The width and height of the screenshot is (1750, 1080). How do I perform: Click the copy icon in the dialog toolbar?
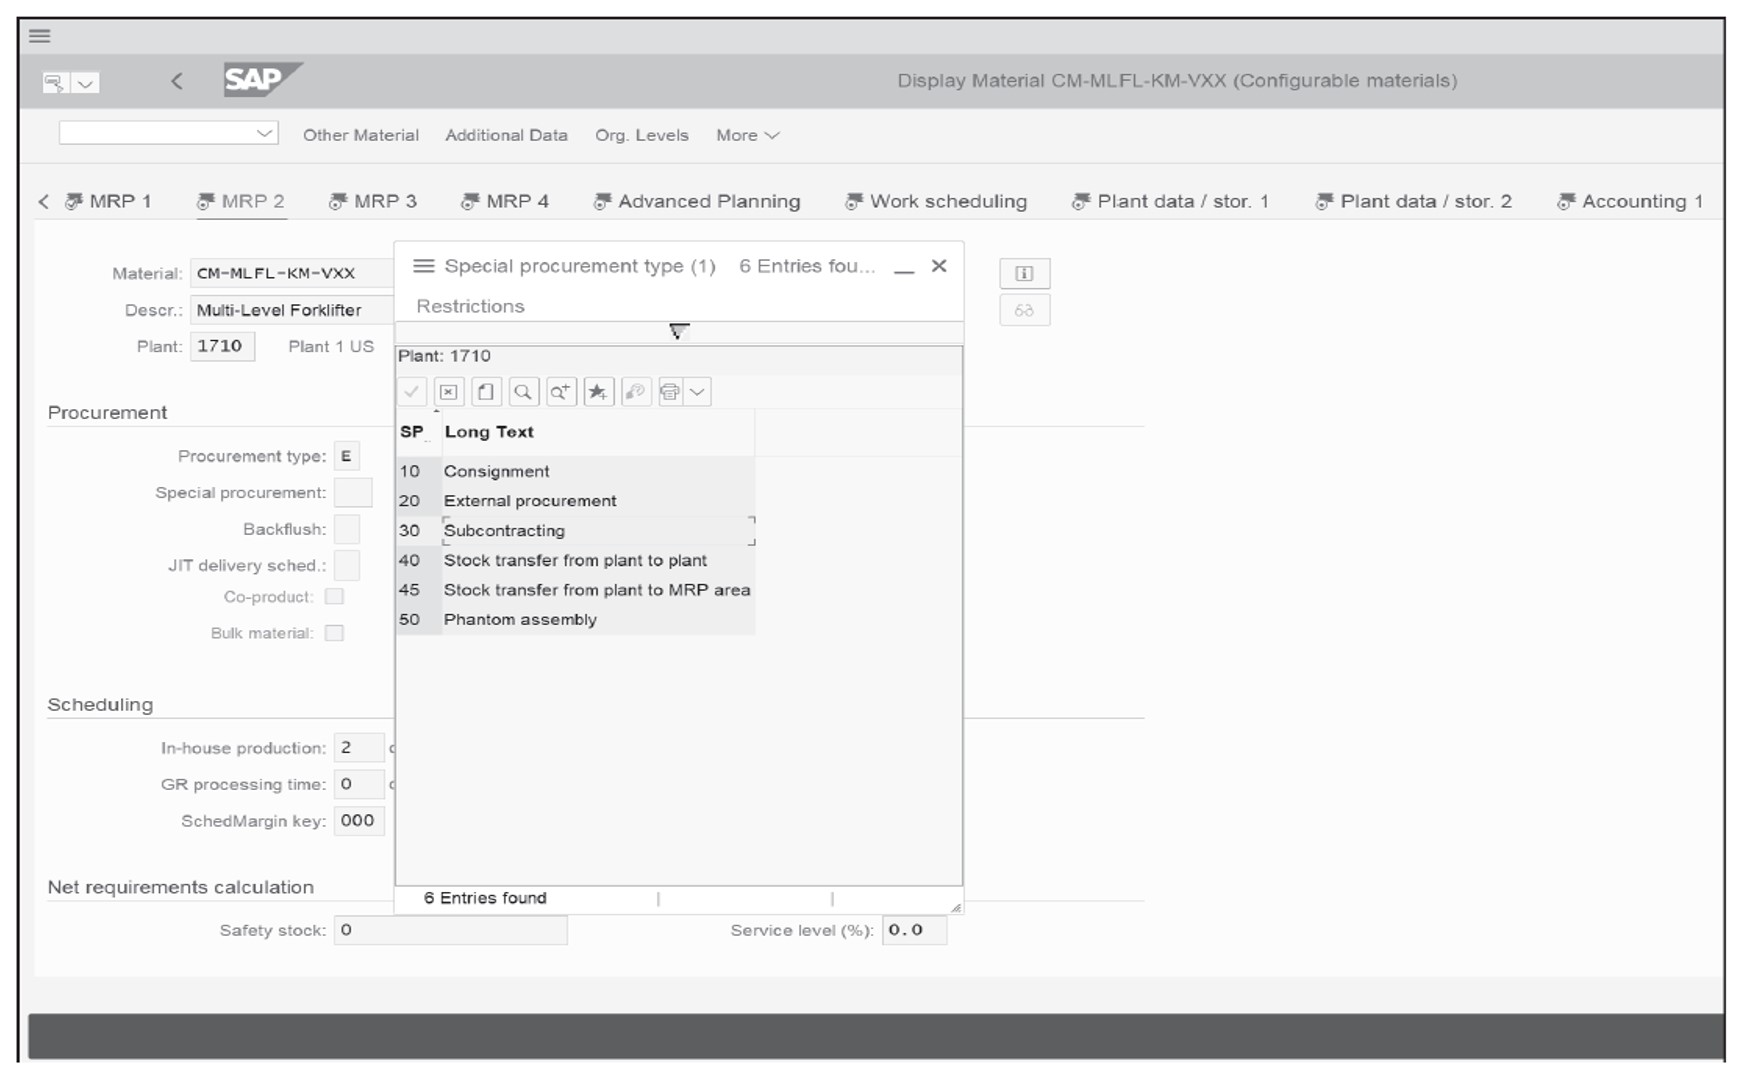(487, 391)
